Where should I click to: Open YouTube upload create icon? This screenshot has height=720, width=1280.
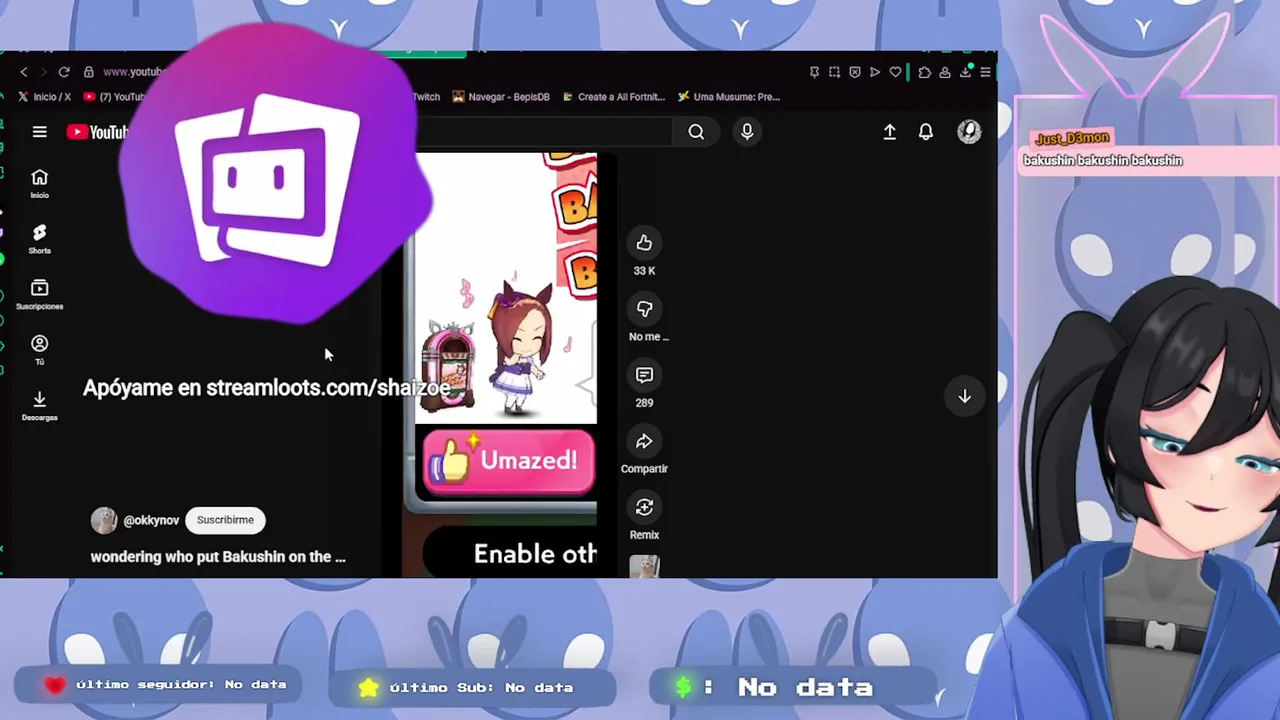(889, 132)
